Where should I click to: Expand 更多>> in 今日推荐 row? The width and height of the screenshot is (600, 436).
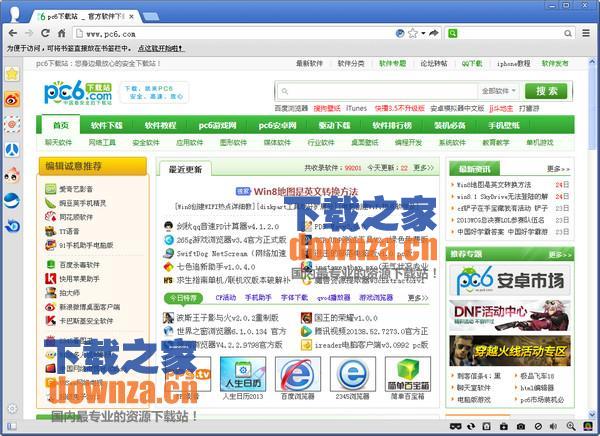point(418,297)
